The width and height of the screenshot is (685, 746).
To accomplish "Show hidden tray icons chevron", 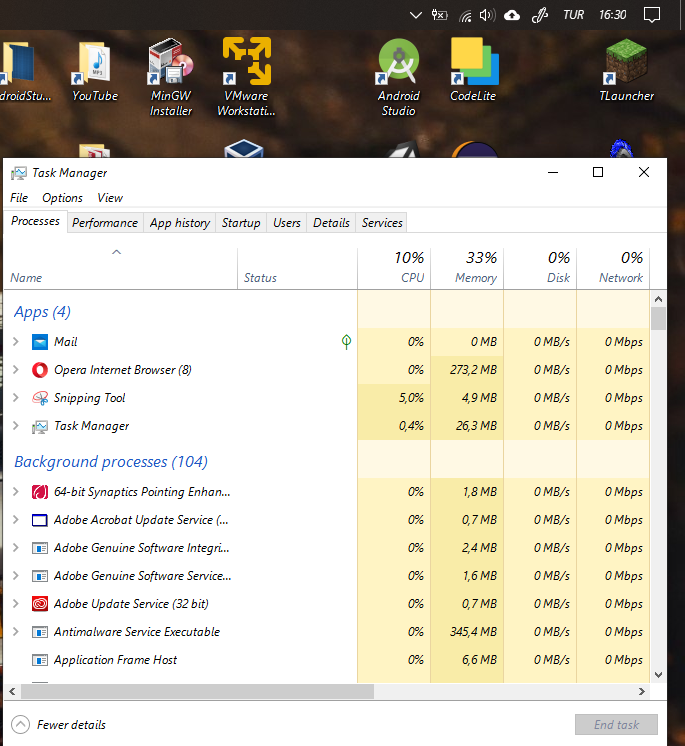I will tap(416, 15).
